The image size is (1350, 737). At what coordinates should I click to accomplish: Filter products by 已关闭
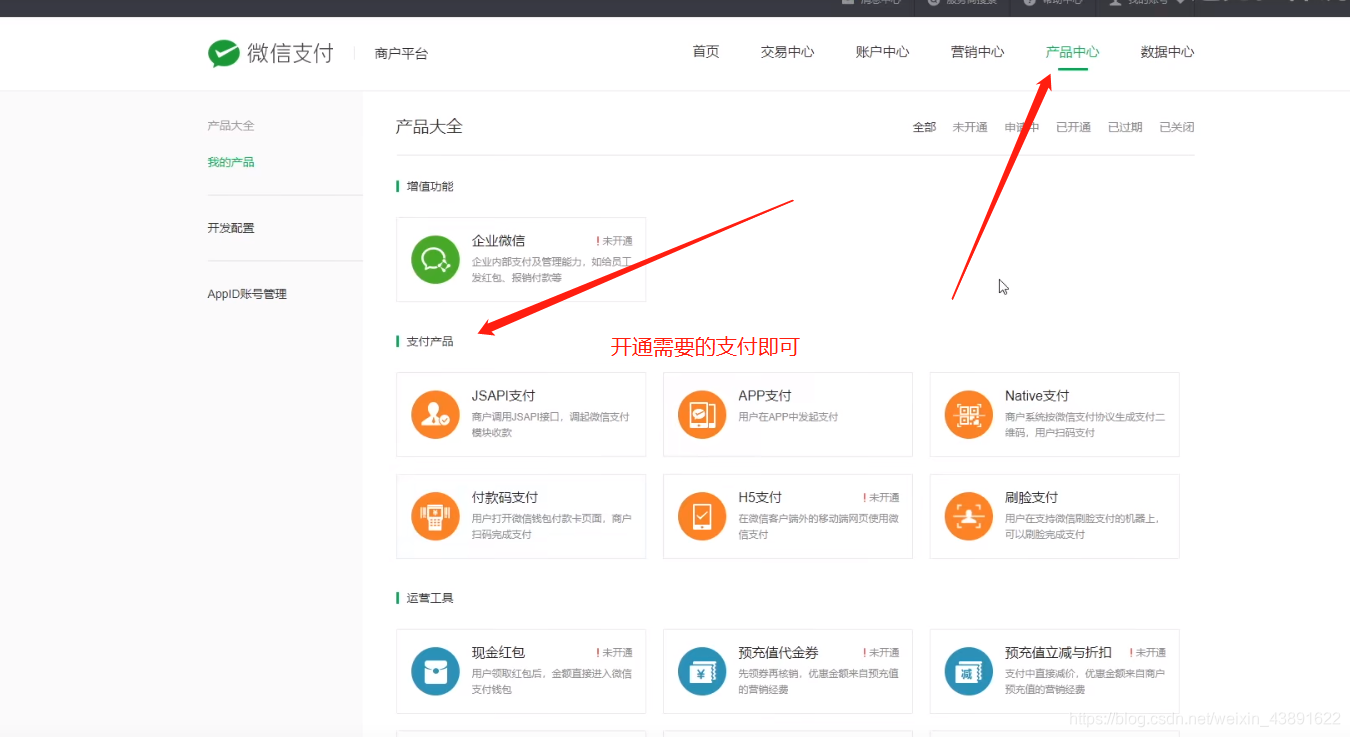1176,127
